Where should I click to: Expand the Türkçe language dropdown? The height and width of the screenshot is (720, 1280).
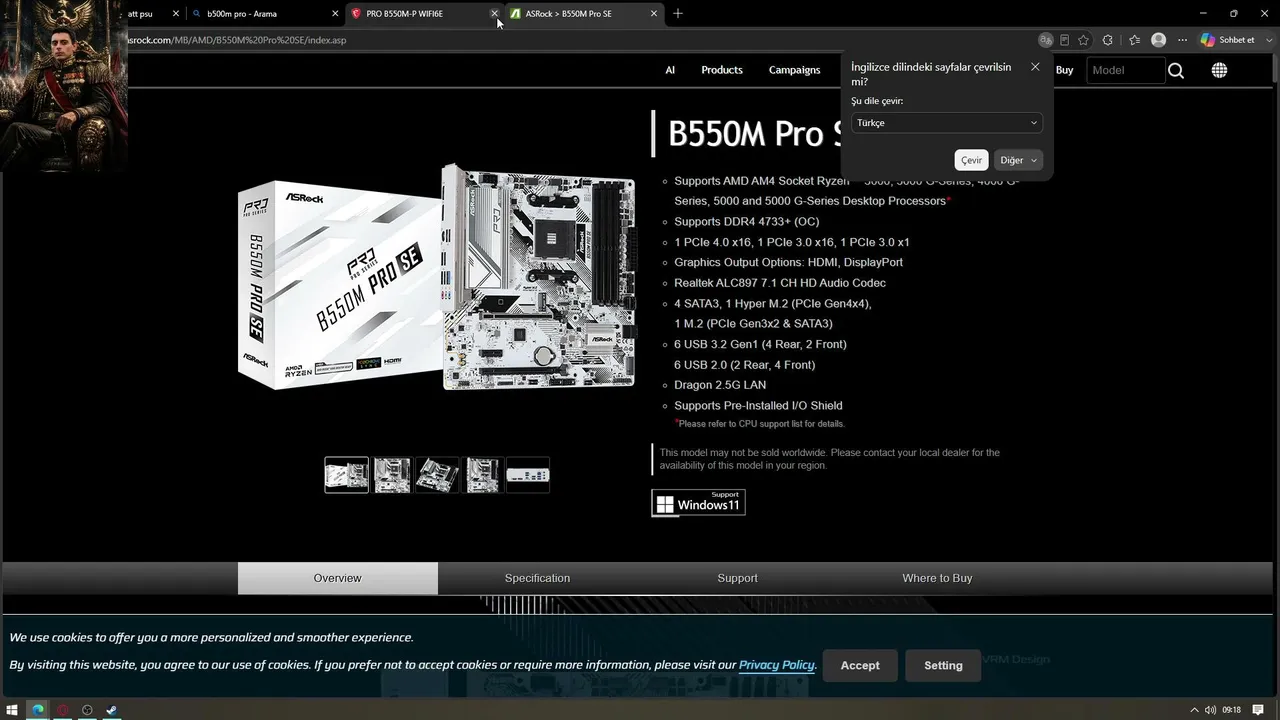click(947, 123)
